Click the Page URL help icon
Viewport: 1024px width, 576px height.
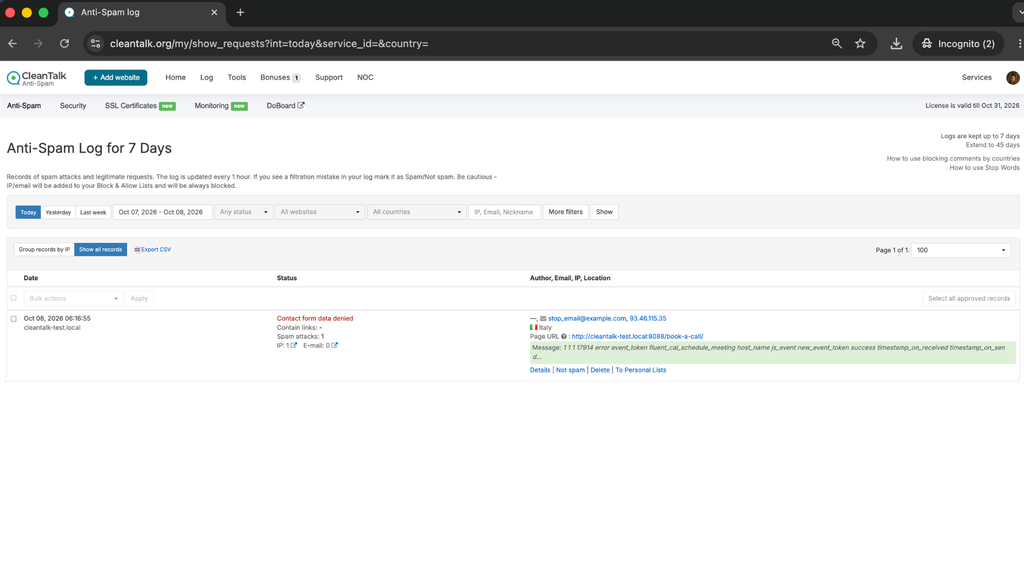564,336
